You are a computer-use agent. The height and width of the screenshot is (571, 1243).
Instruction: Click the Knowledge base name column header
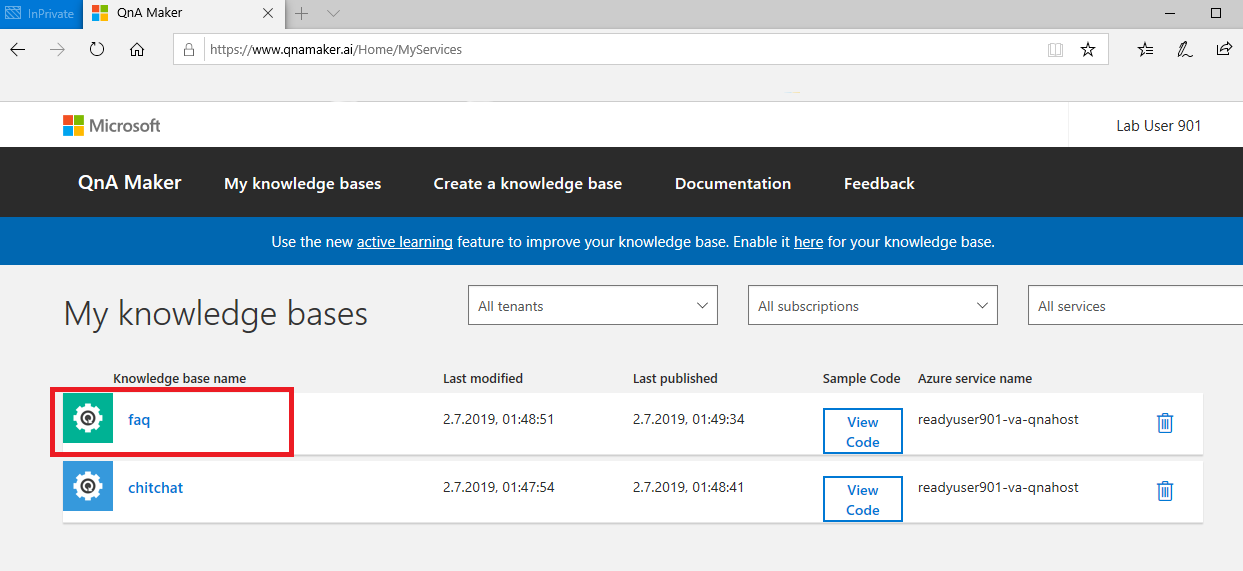[x=180, y=378]
